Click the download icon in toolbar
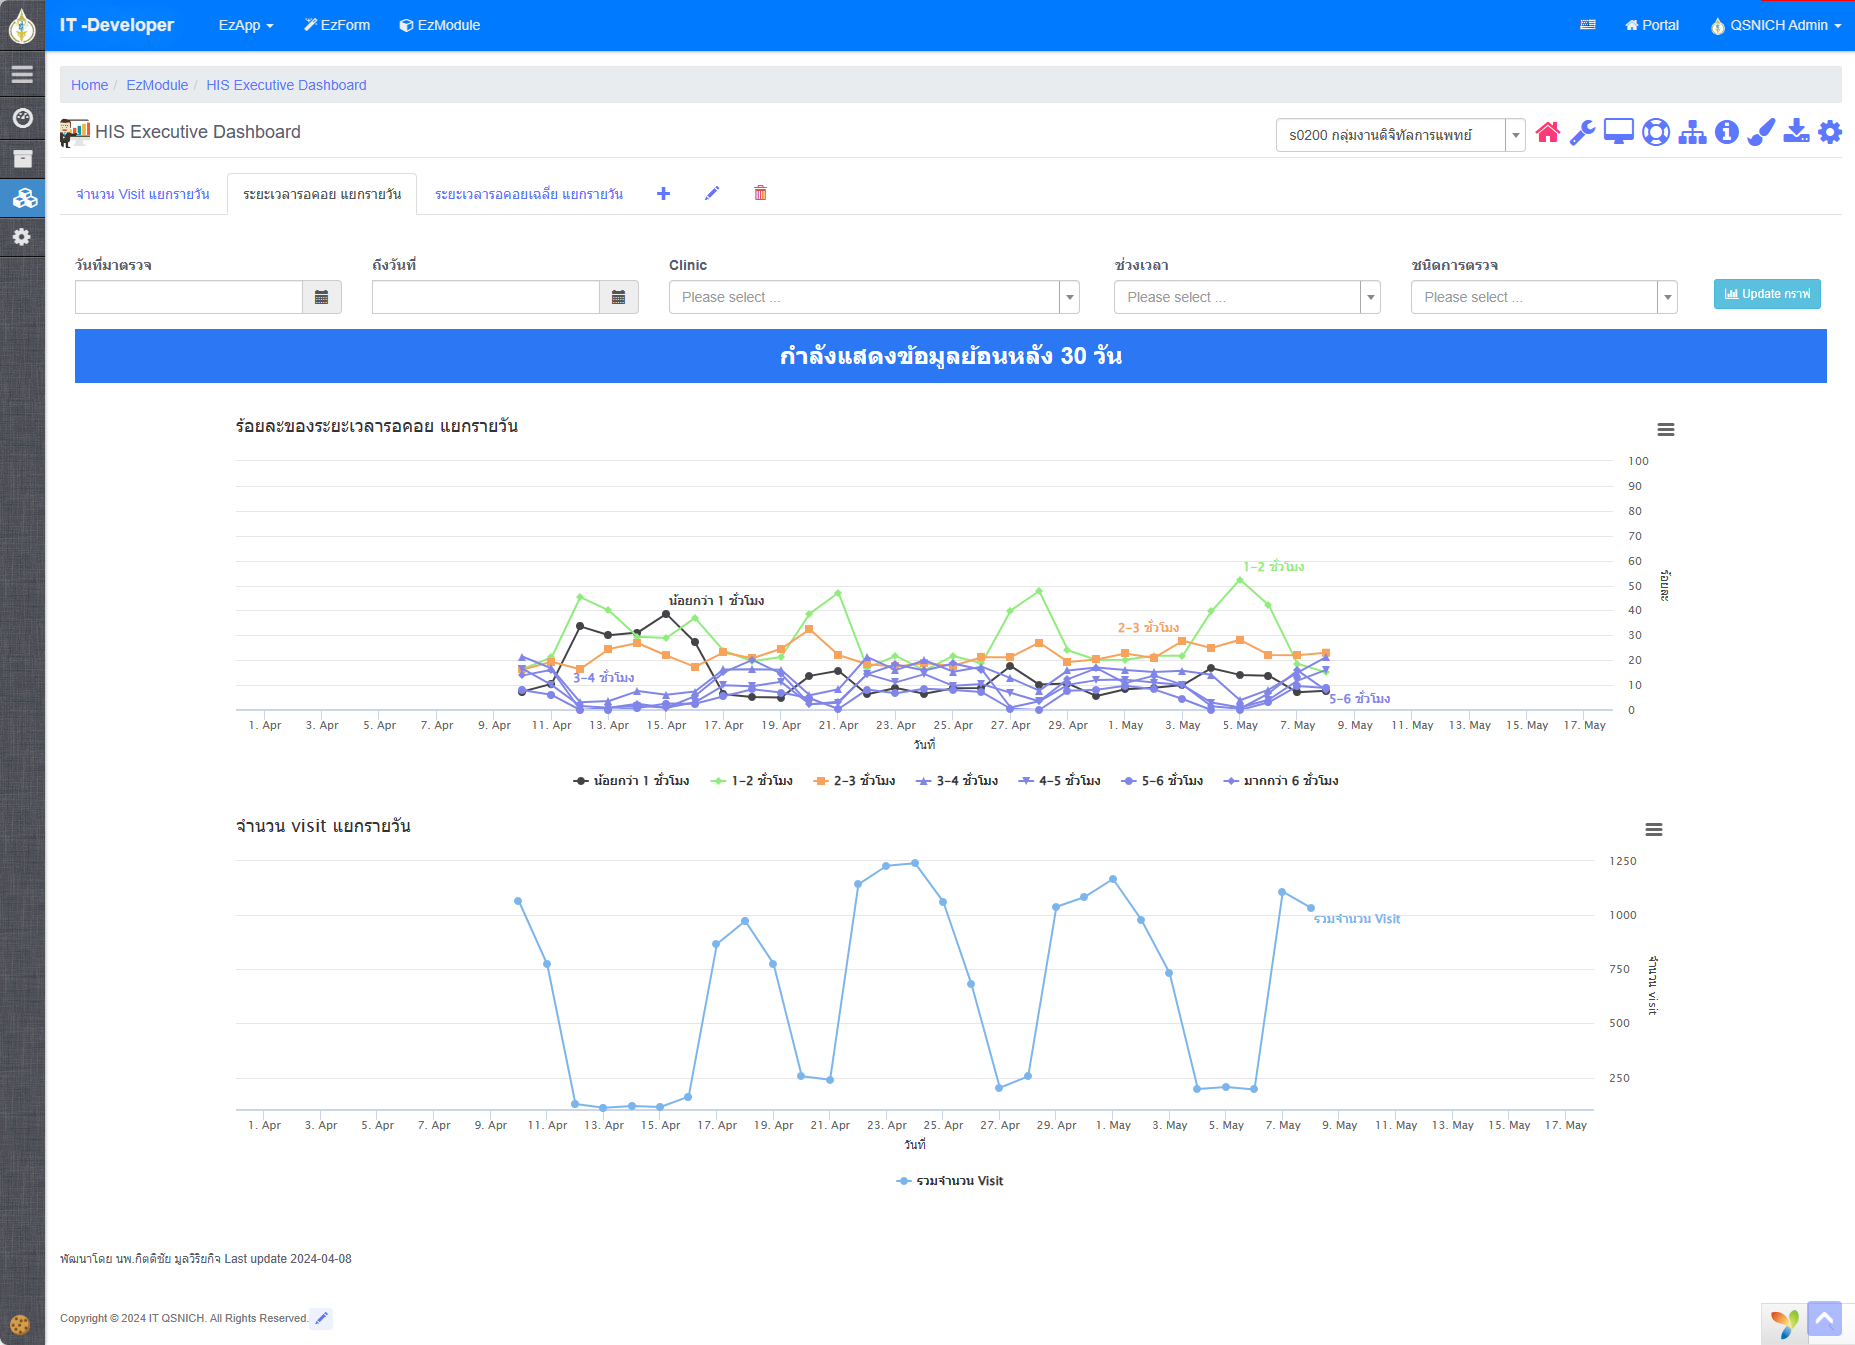 coord(1796,132)
